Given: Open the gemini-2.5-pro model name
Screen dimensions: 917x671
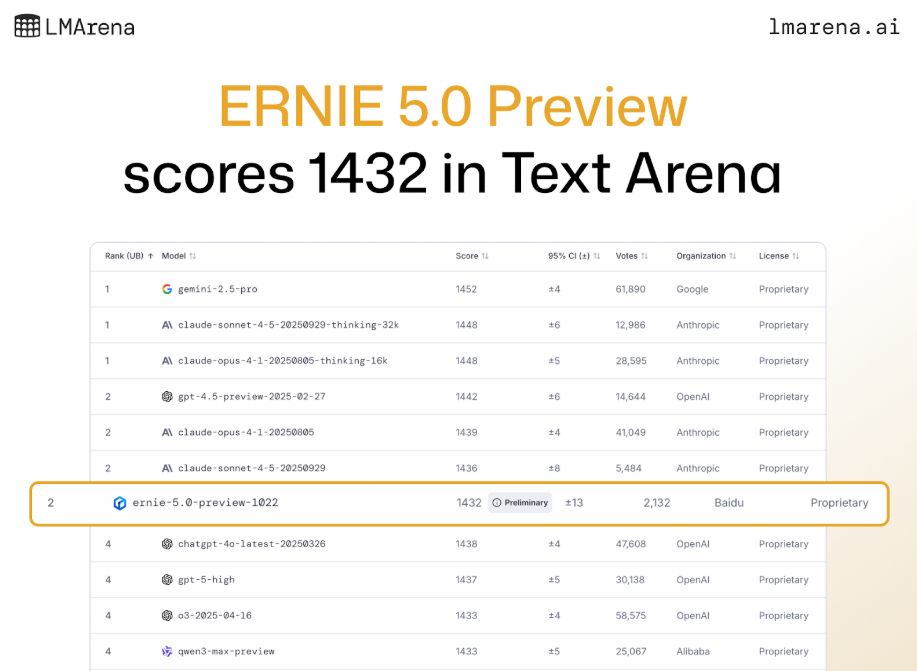Looking at the screenshot, I should click(218, 289).
